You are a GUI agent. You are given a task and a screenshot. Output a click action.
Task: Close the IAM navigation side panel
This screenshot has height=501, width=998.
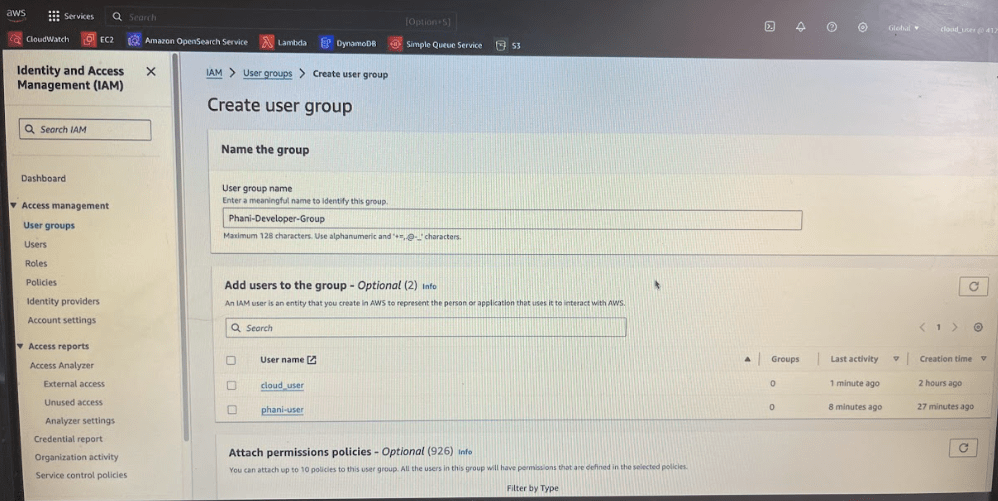tap(151, 71)
